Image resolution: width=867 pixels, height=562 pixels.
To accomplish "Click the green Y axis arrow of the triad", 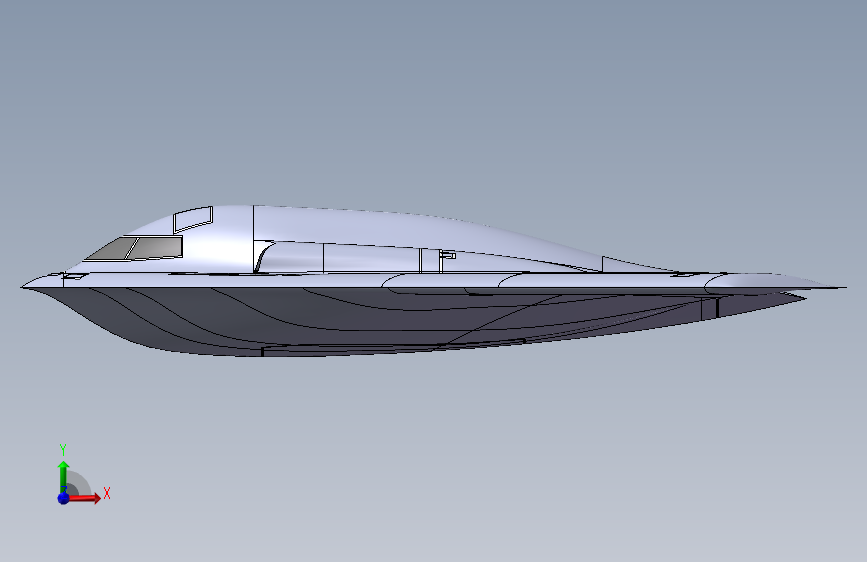I will pos(64,476).
